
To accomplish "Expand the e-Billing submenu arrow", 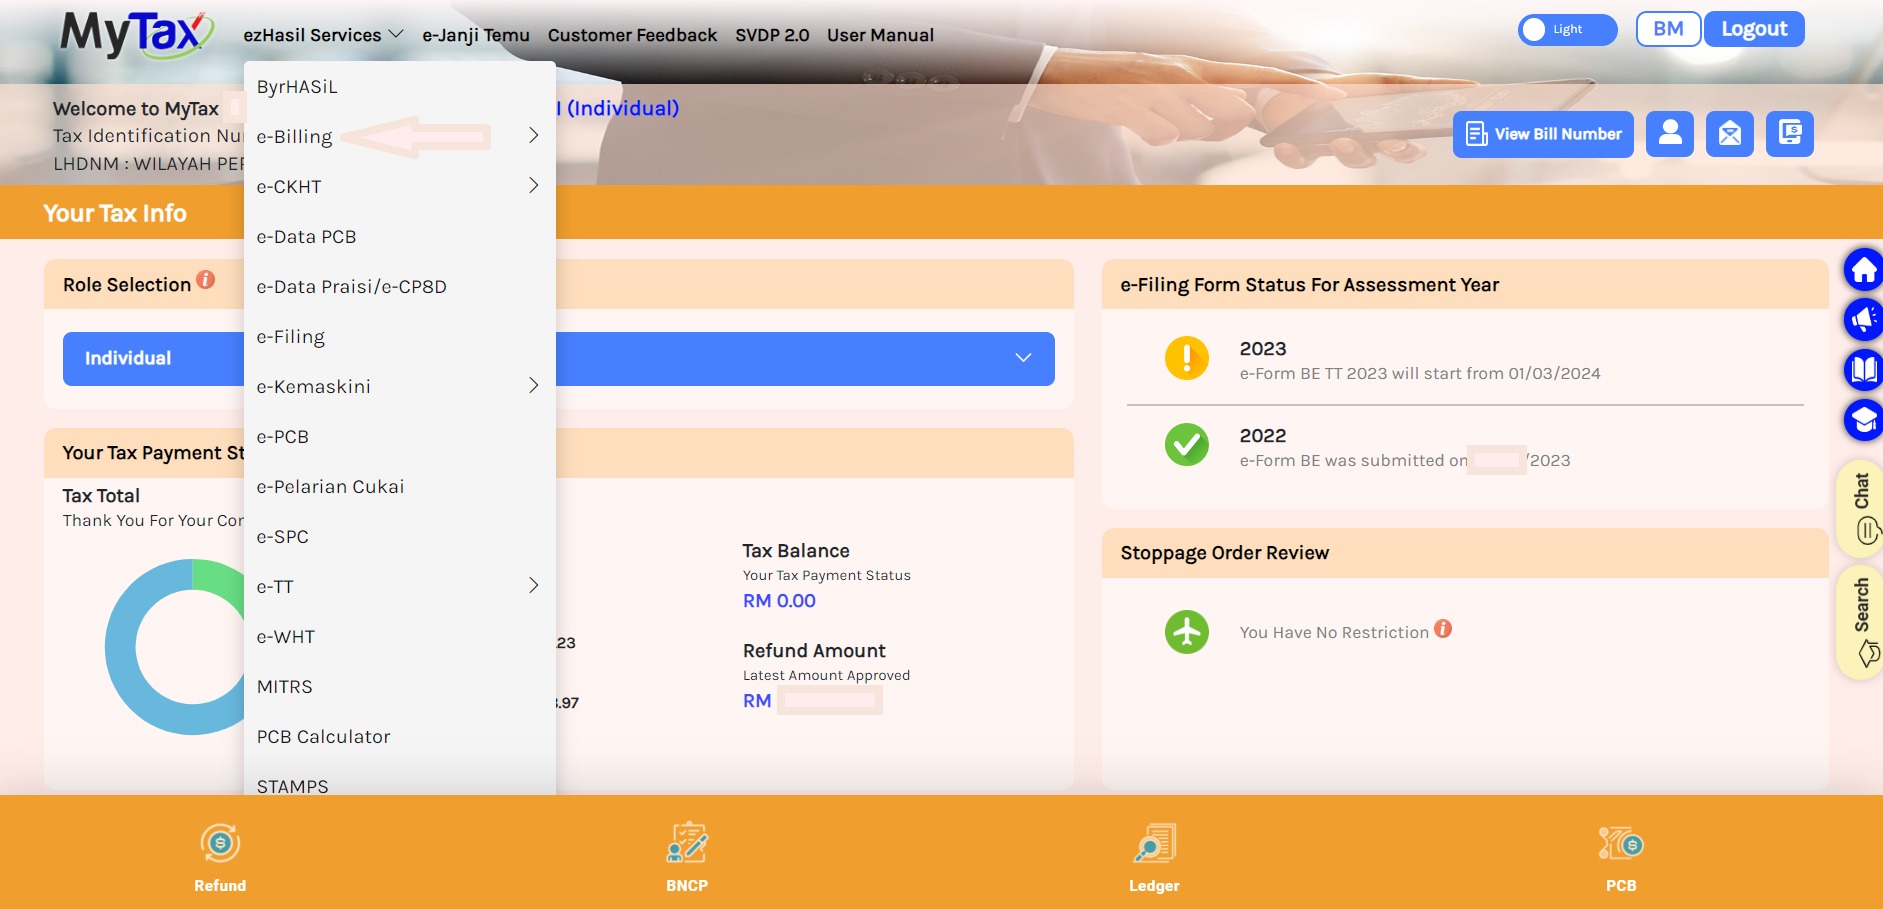I will pyautogui.click(x=533, y=136).
